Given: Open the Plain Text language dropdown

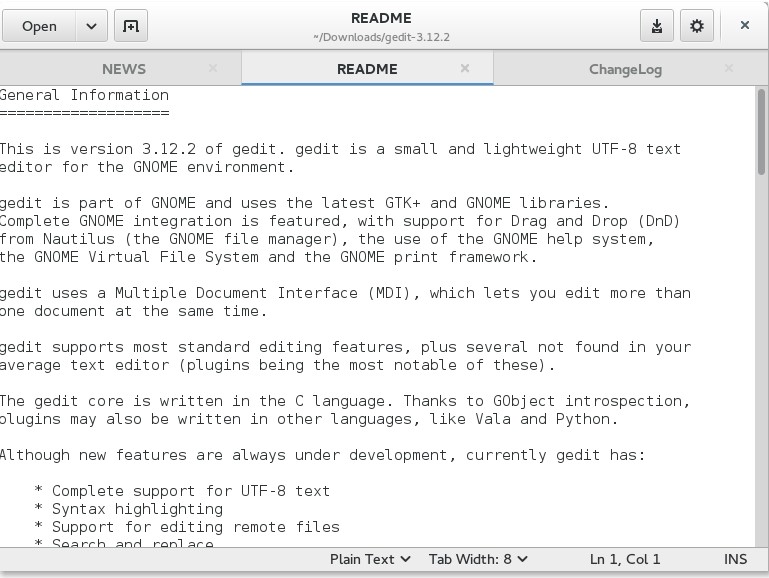Looking at the screenshot, I should [370, 559].
